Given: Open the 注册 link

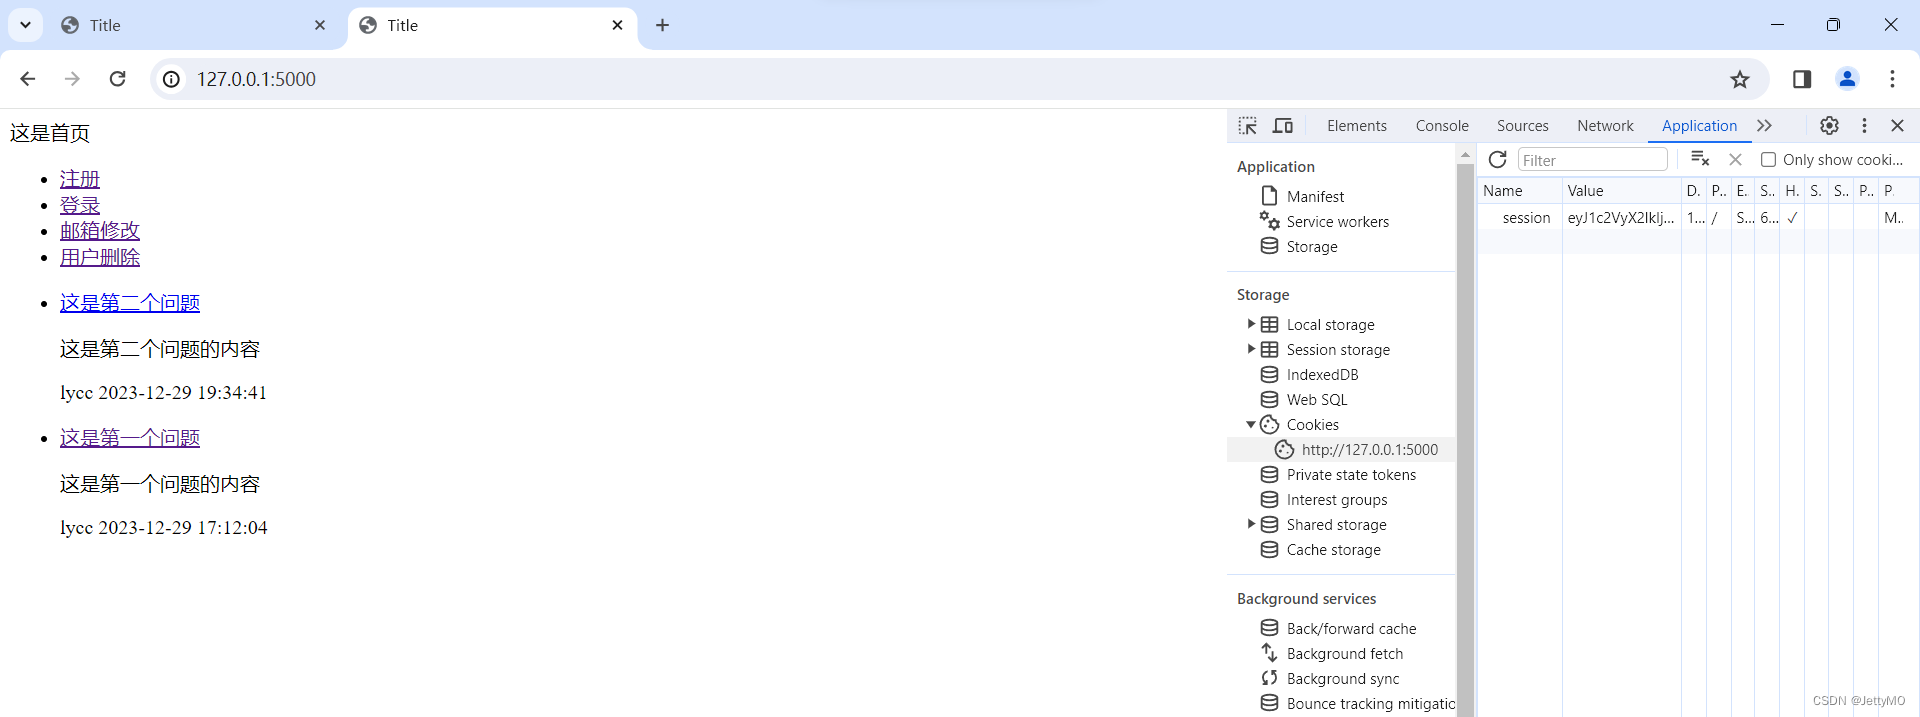Looking at the screenshot, I should point(80,179).
